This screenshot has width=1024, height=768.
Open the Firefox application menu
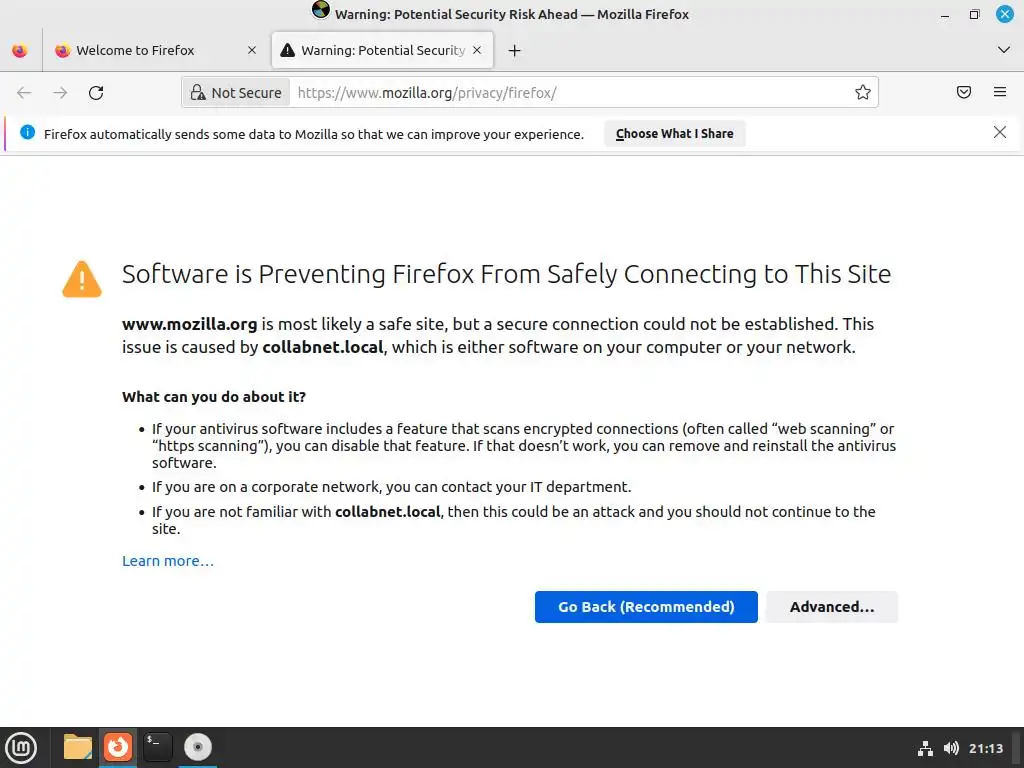coord(1000,93)
